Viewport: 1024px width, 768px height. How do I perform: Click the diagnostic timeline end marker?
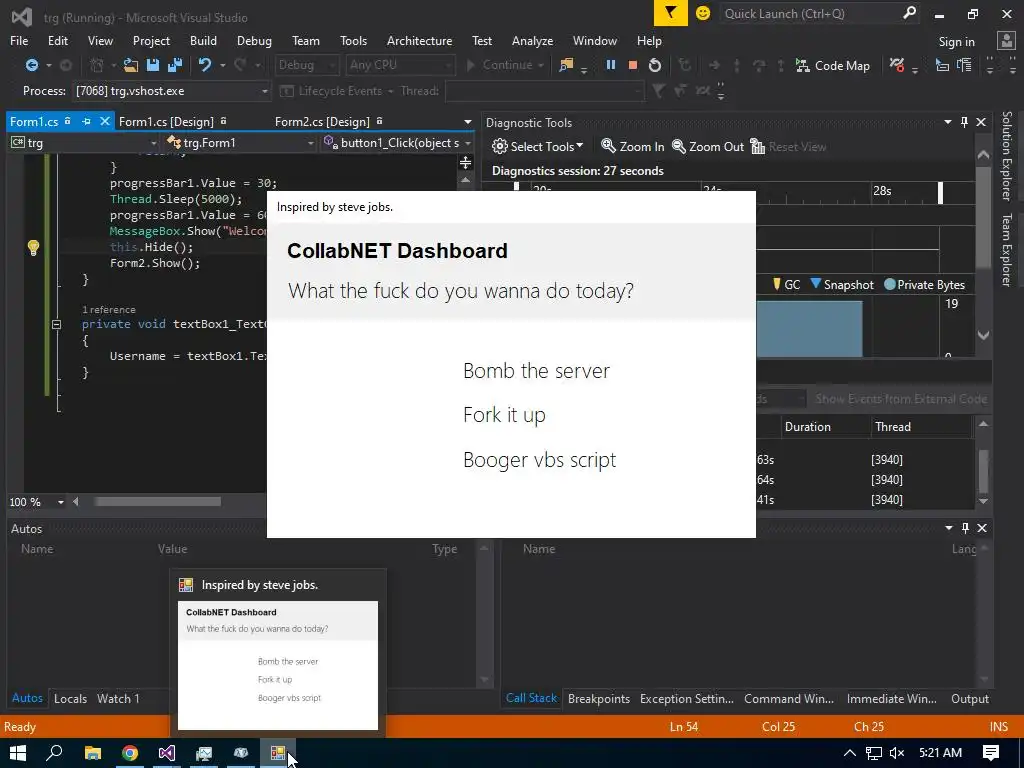[x=940, y=192]
